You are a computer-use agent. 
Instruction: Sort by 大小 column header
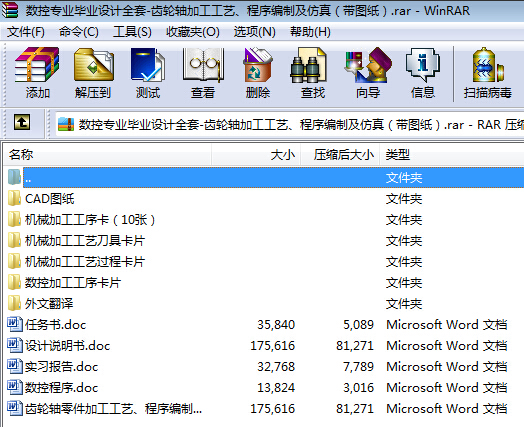[x=256, y=155]
